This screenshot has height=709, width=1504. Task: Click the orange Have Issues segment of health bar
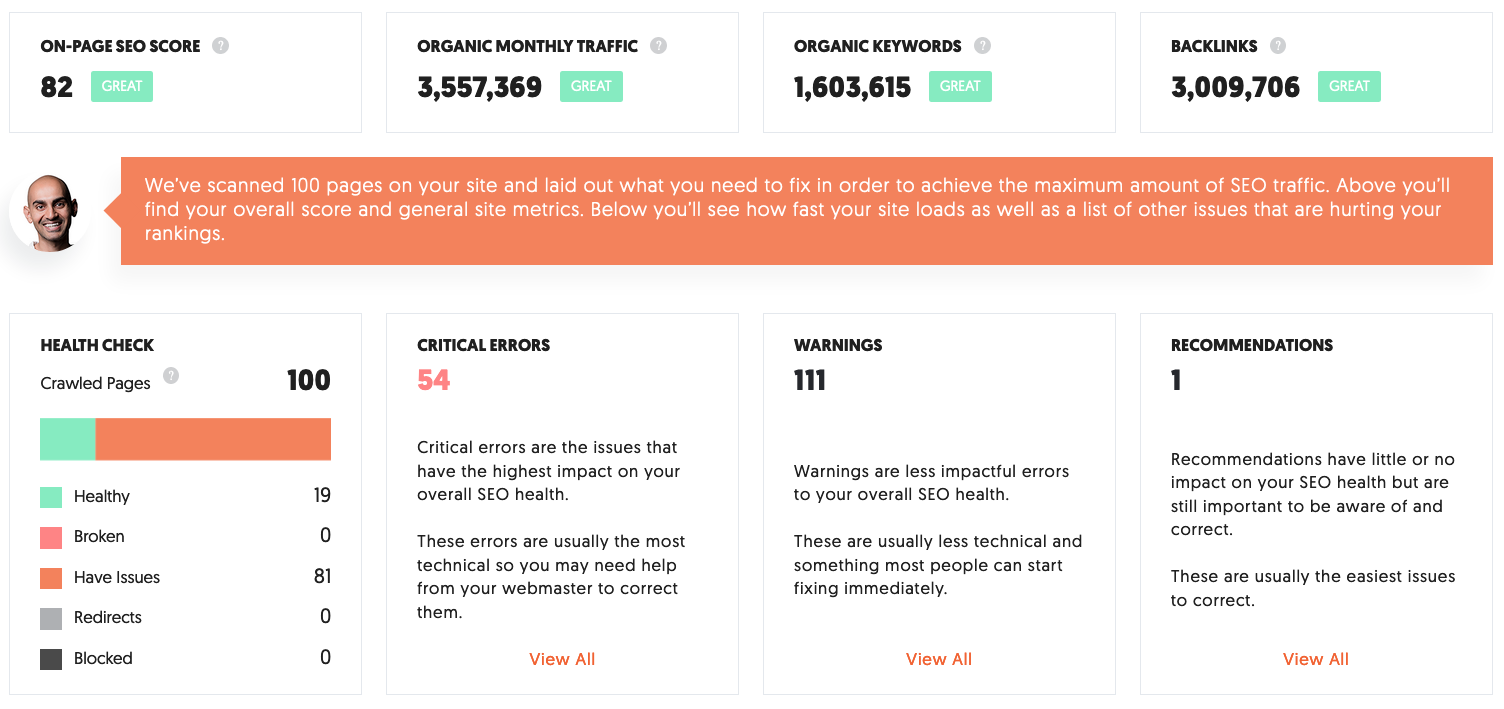click(x=213, y=439)
